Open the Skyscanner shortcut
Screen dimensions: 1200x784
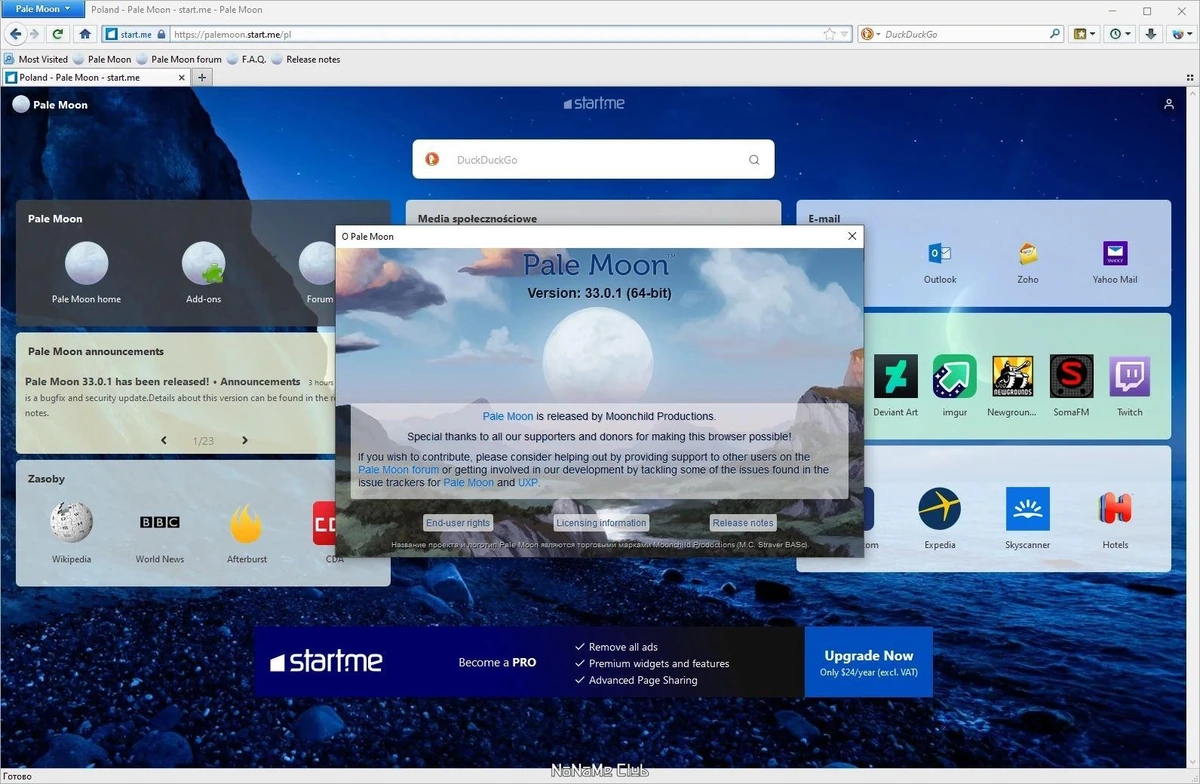tap(1028, 518)
